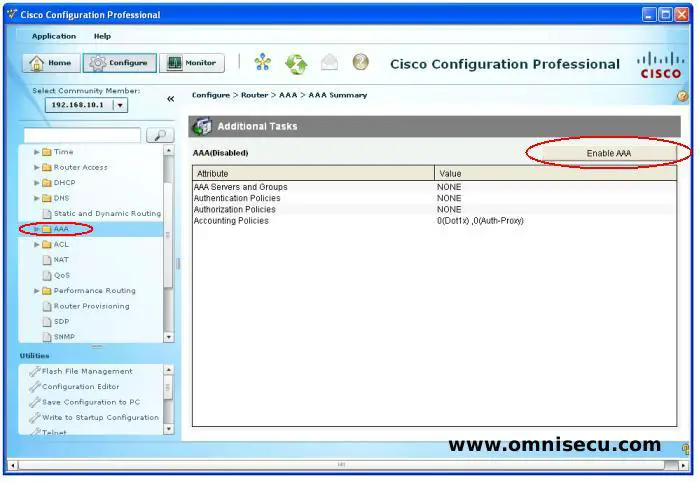This screenshot has width=699, height=483.
Task: Click Write to Startup Configuration
Action: point(100,417)
